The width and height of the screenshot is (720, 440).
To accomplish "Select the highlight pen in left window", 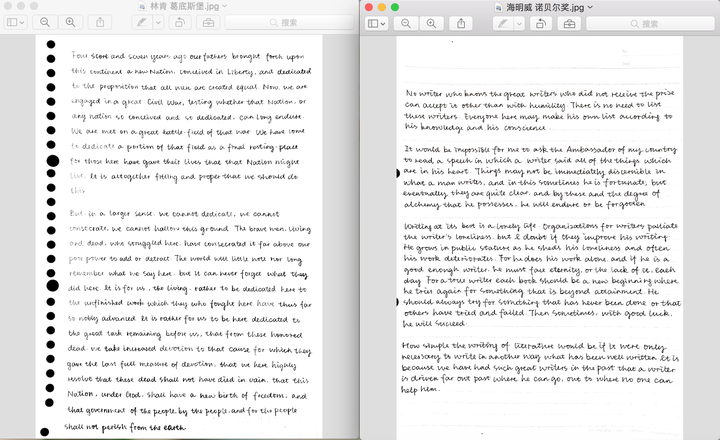I will [x=142, y=22].
